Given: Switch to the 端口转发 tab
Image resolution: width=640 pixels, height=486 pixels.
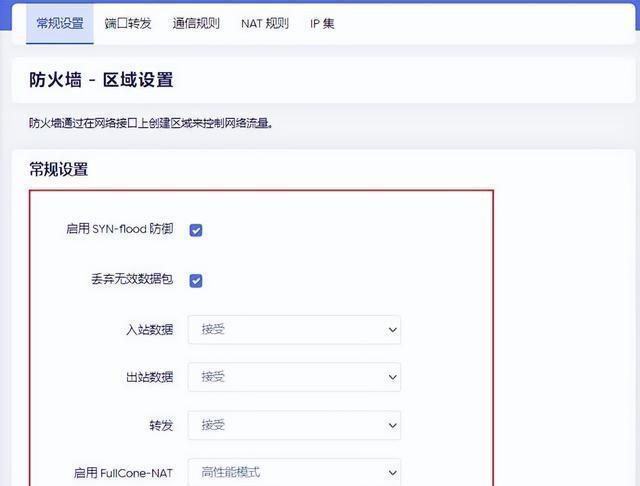Looking at the screenshot, I should 127,23.
